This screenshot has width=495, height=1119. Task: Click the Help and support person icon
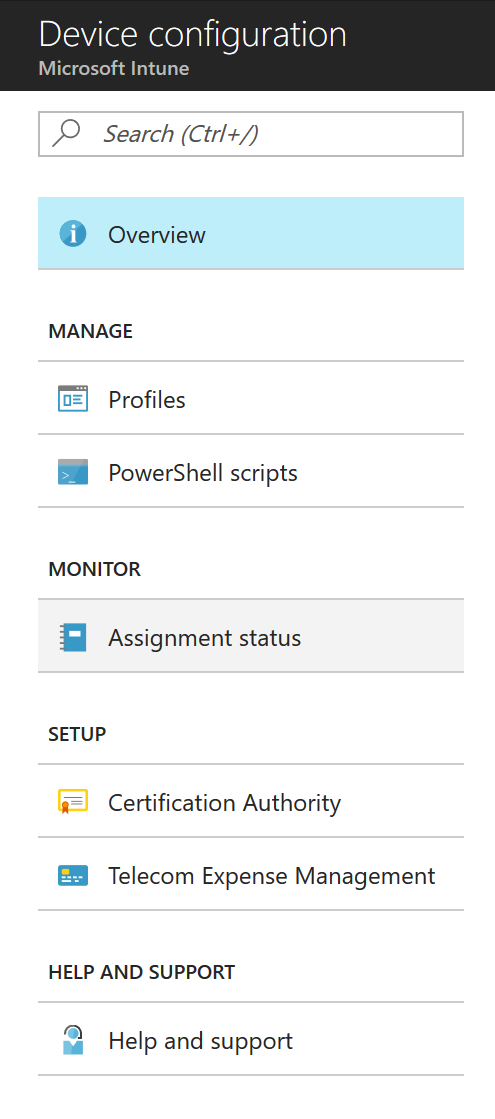[x=73, y=1040]
